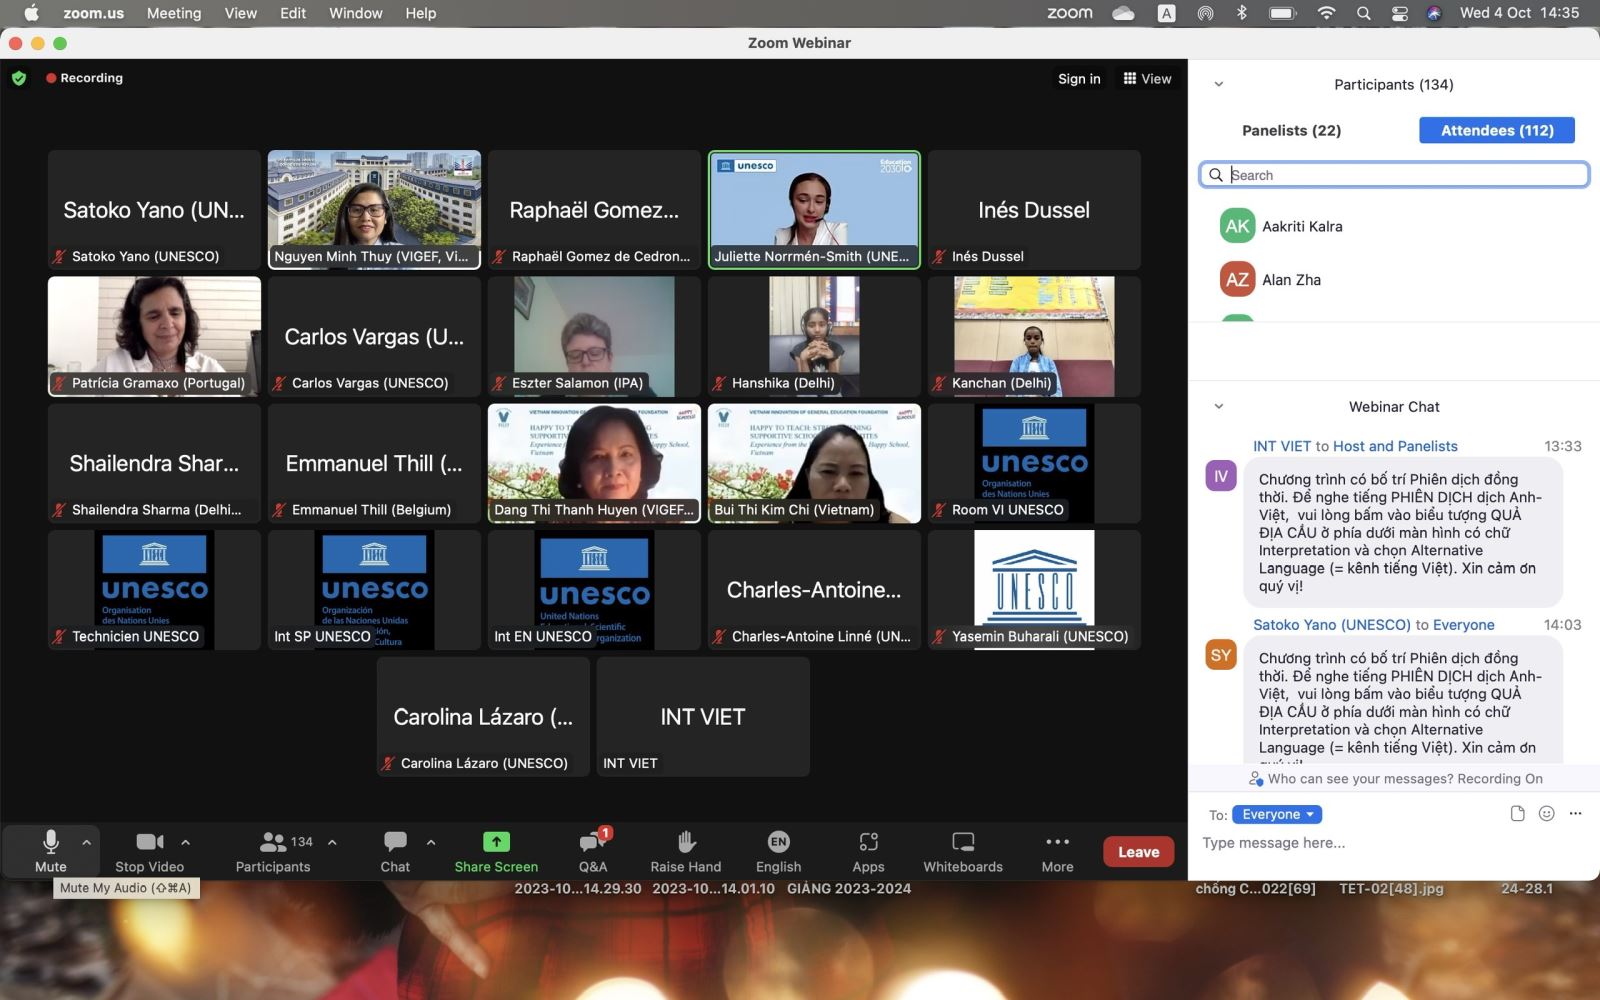Click 'Host and Panelists' recipient link
This screenshot has height=1000, width=1600.
(1395, 446)
